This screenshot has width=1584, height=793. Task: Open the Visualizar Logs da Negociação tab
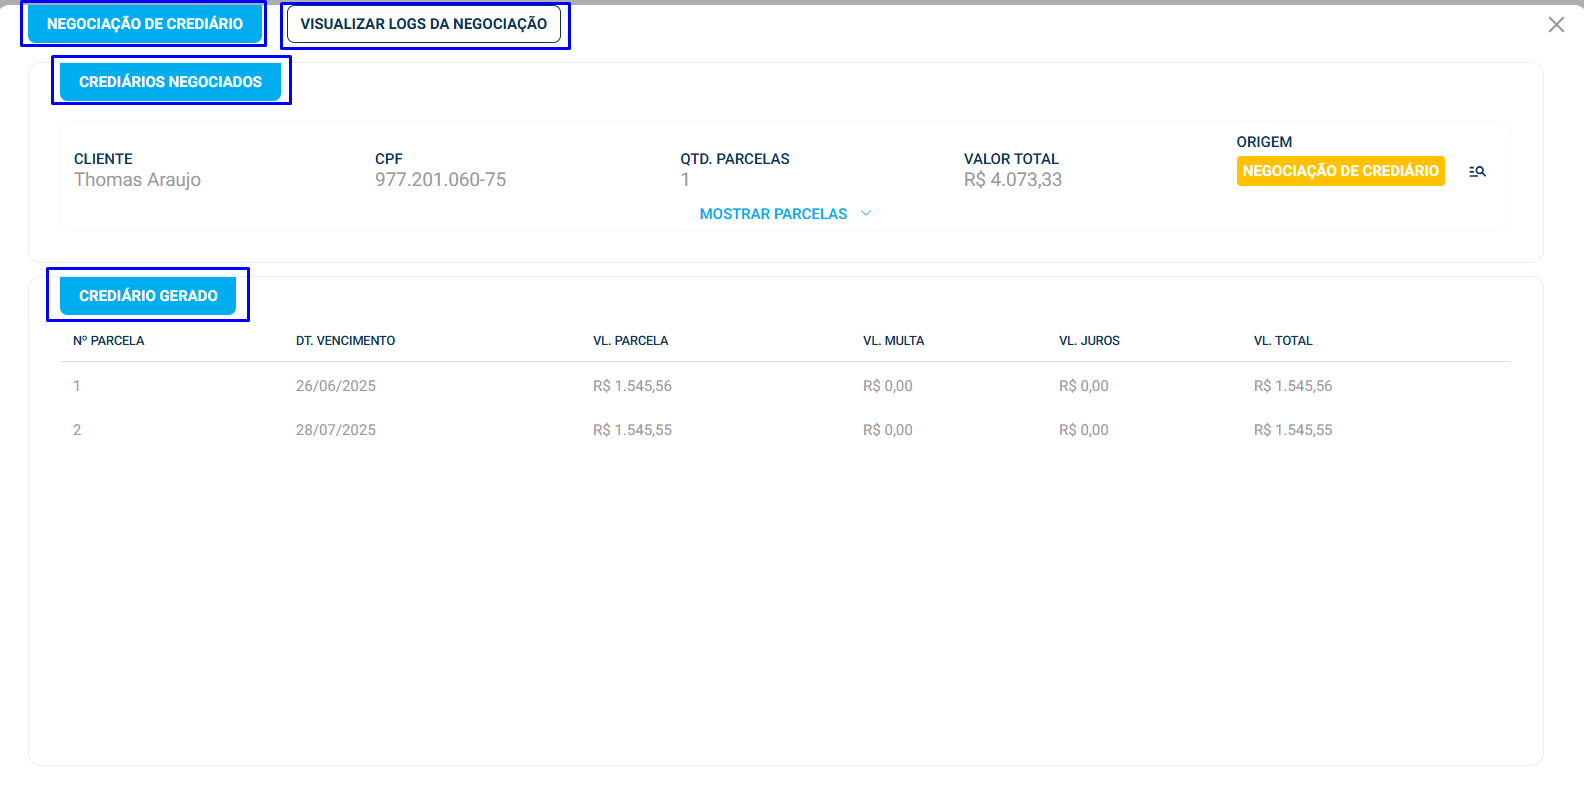[424, 24]
